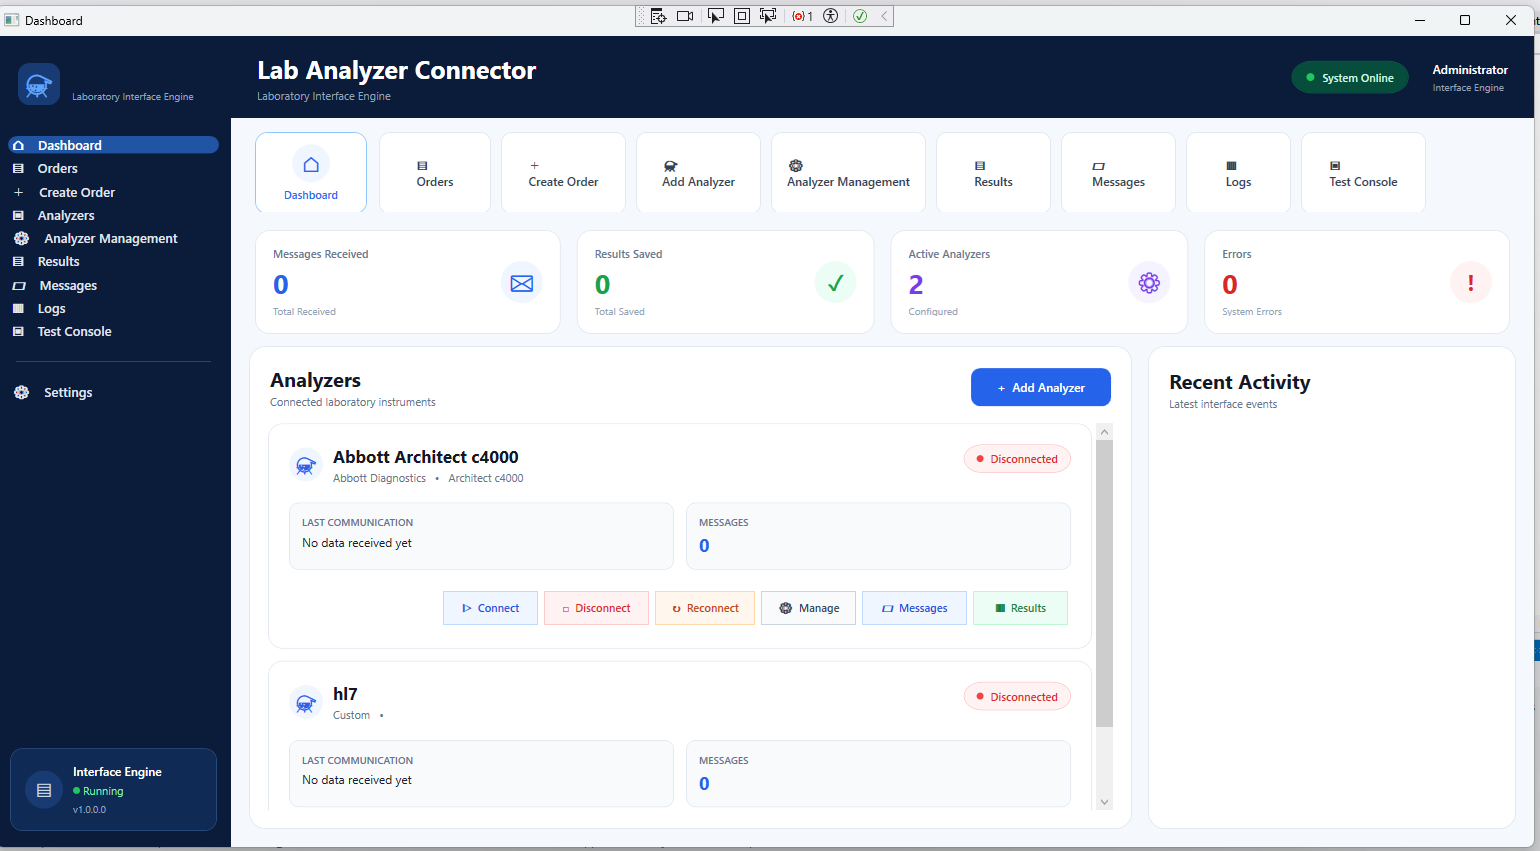Switch to the Messages tab in top navigation

(1118, 172)
